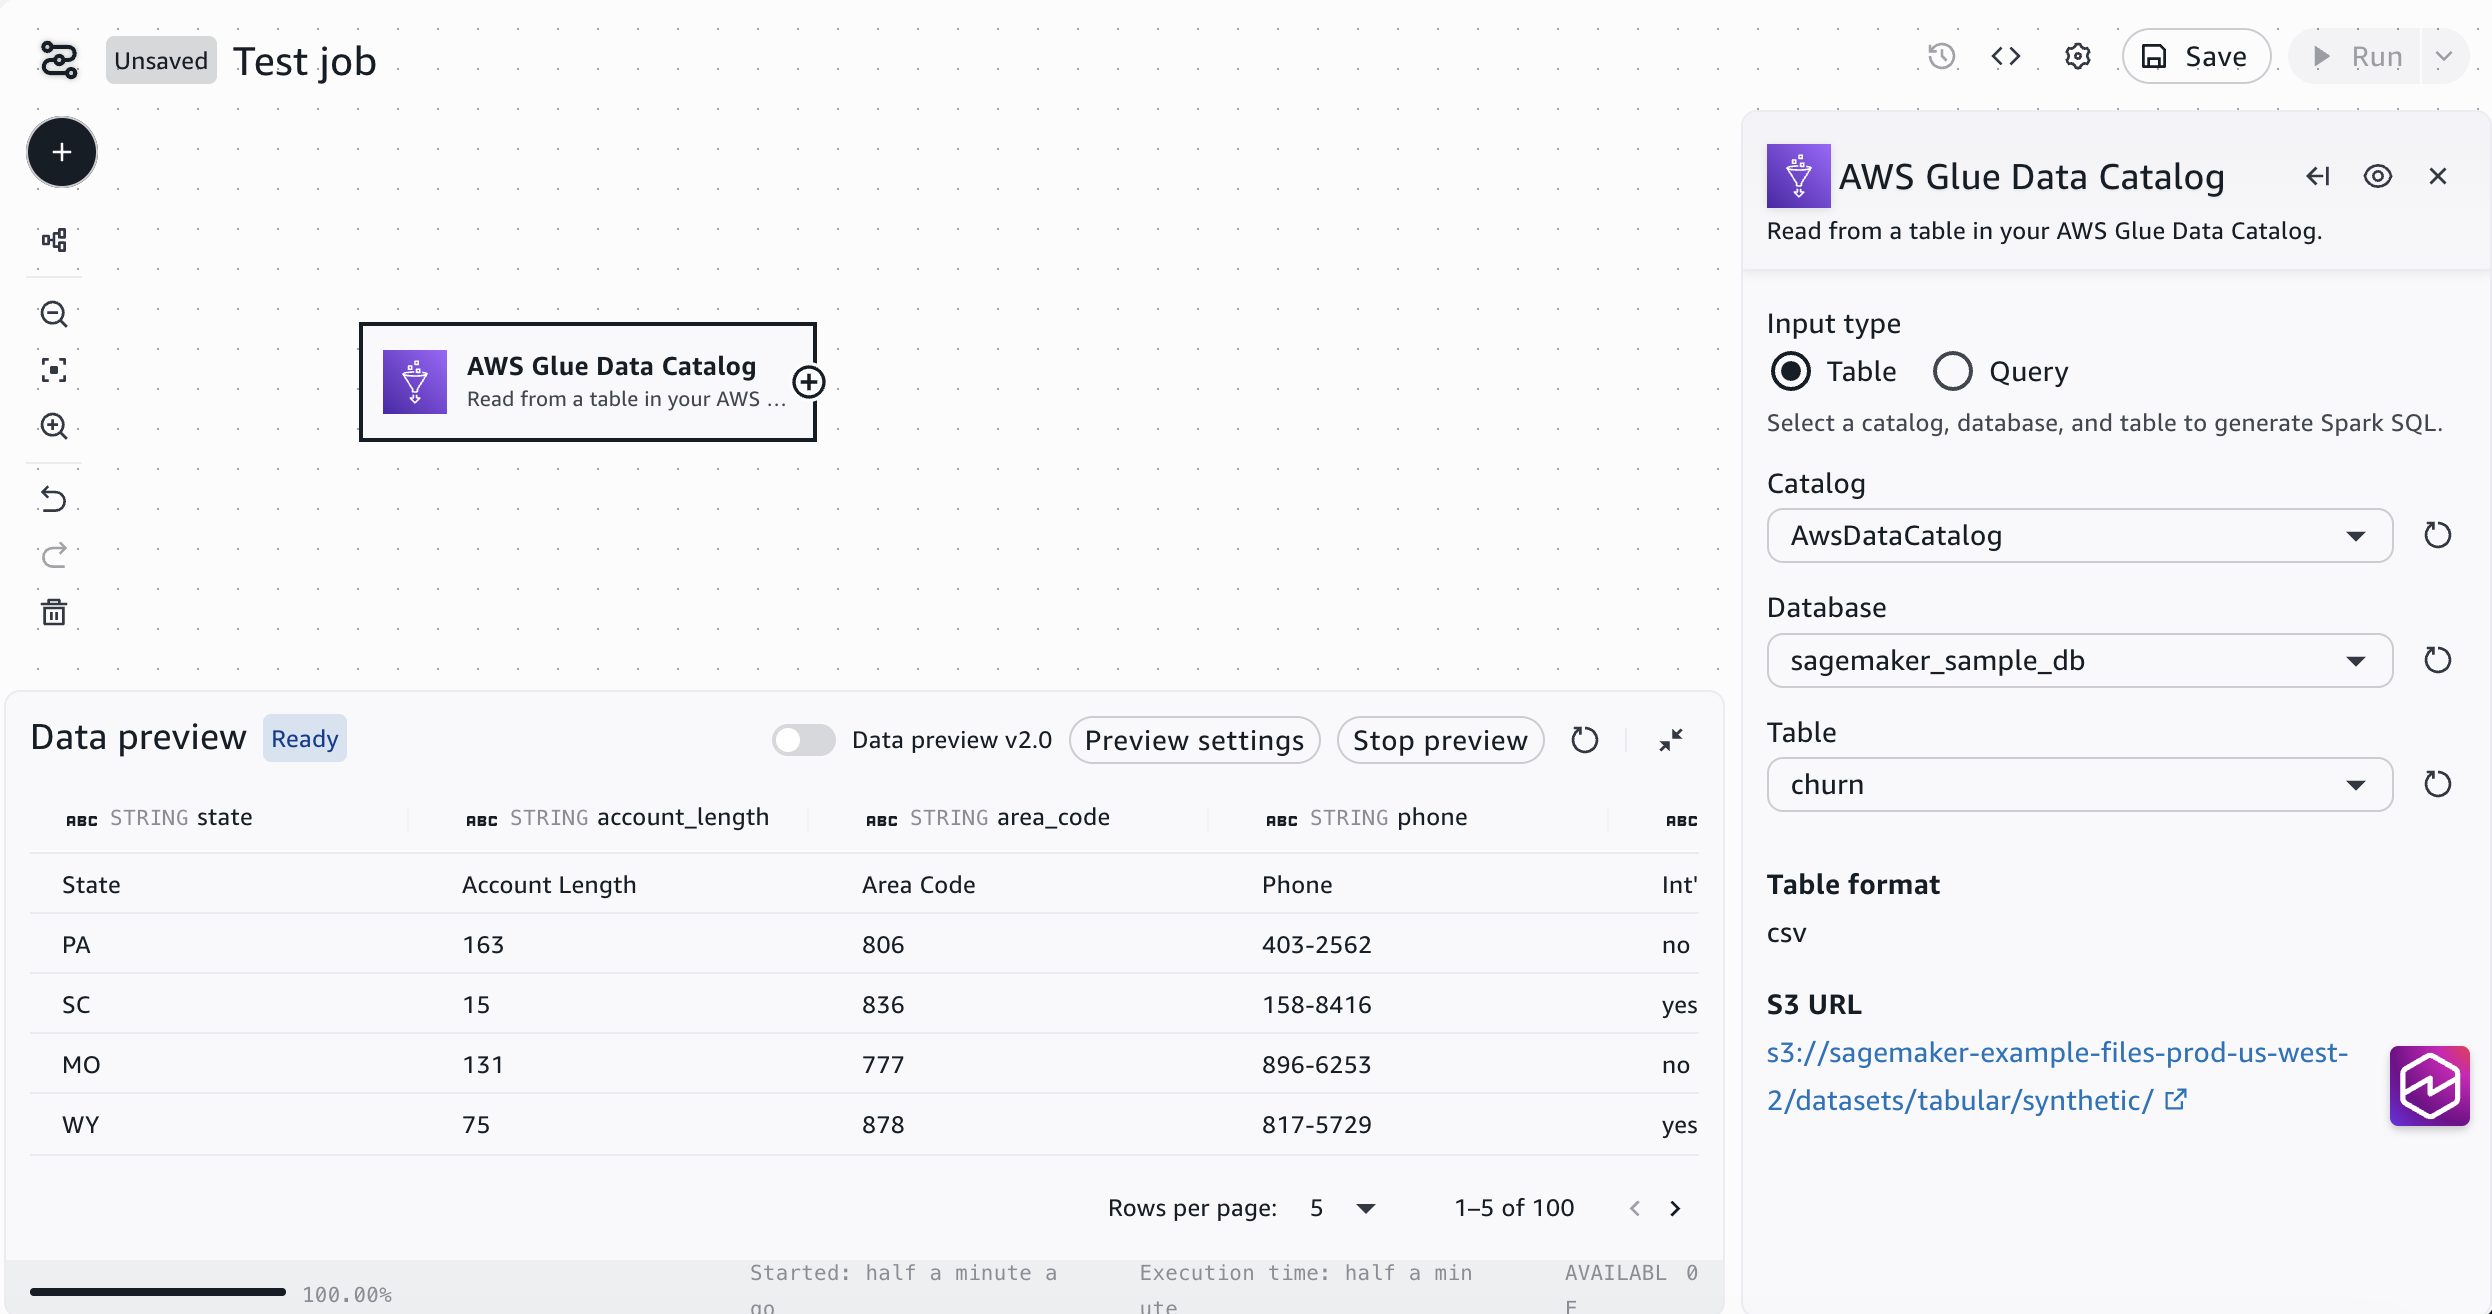Open job version history icon
Viewport: 2492px width, 1314px height.
1942,56
